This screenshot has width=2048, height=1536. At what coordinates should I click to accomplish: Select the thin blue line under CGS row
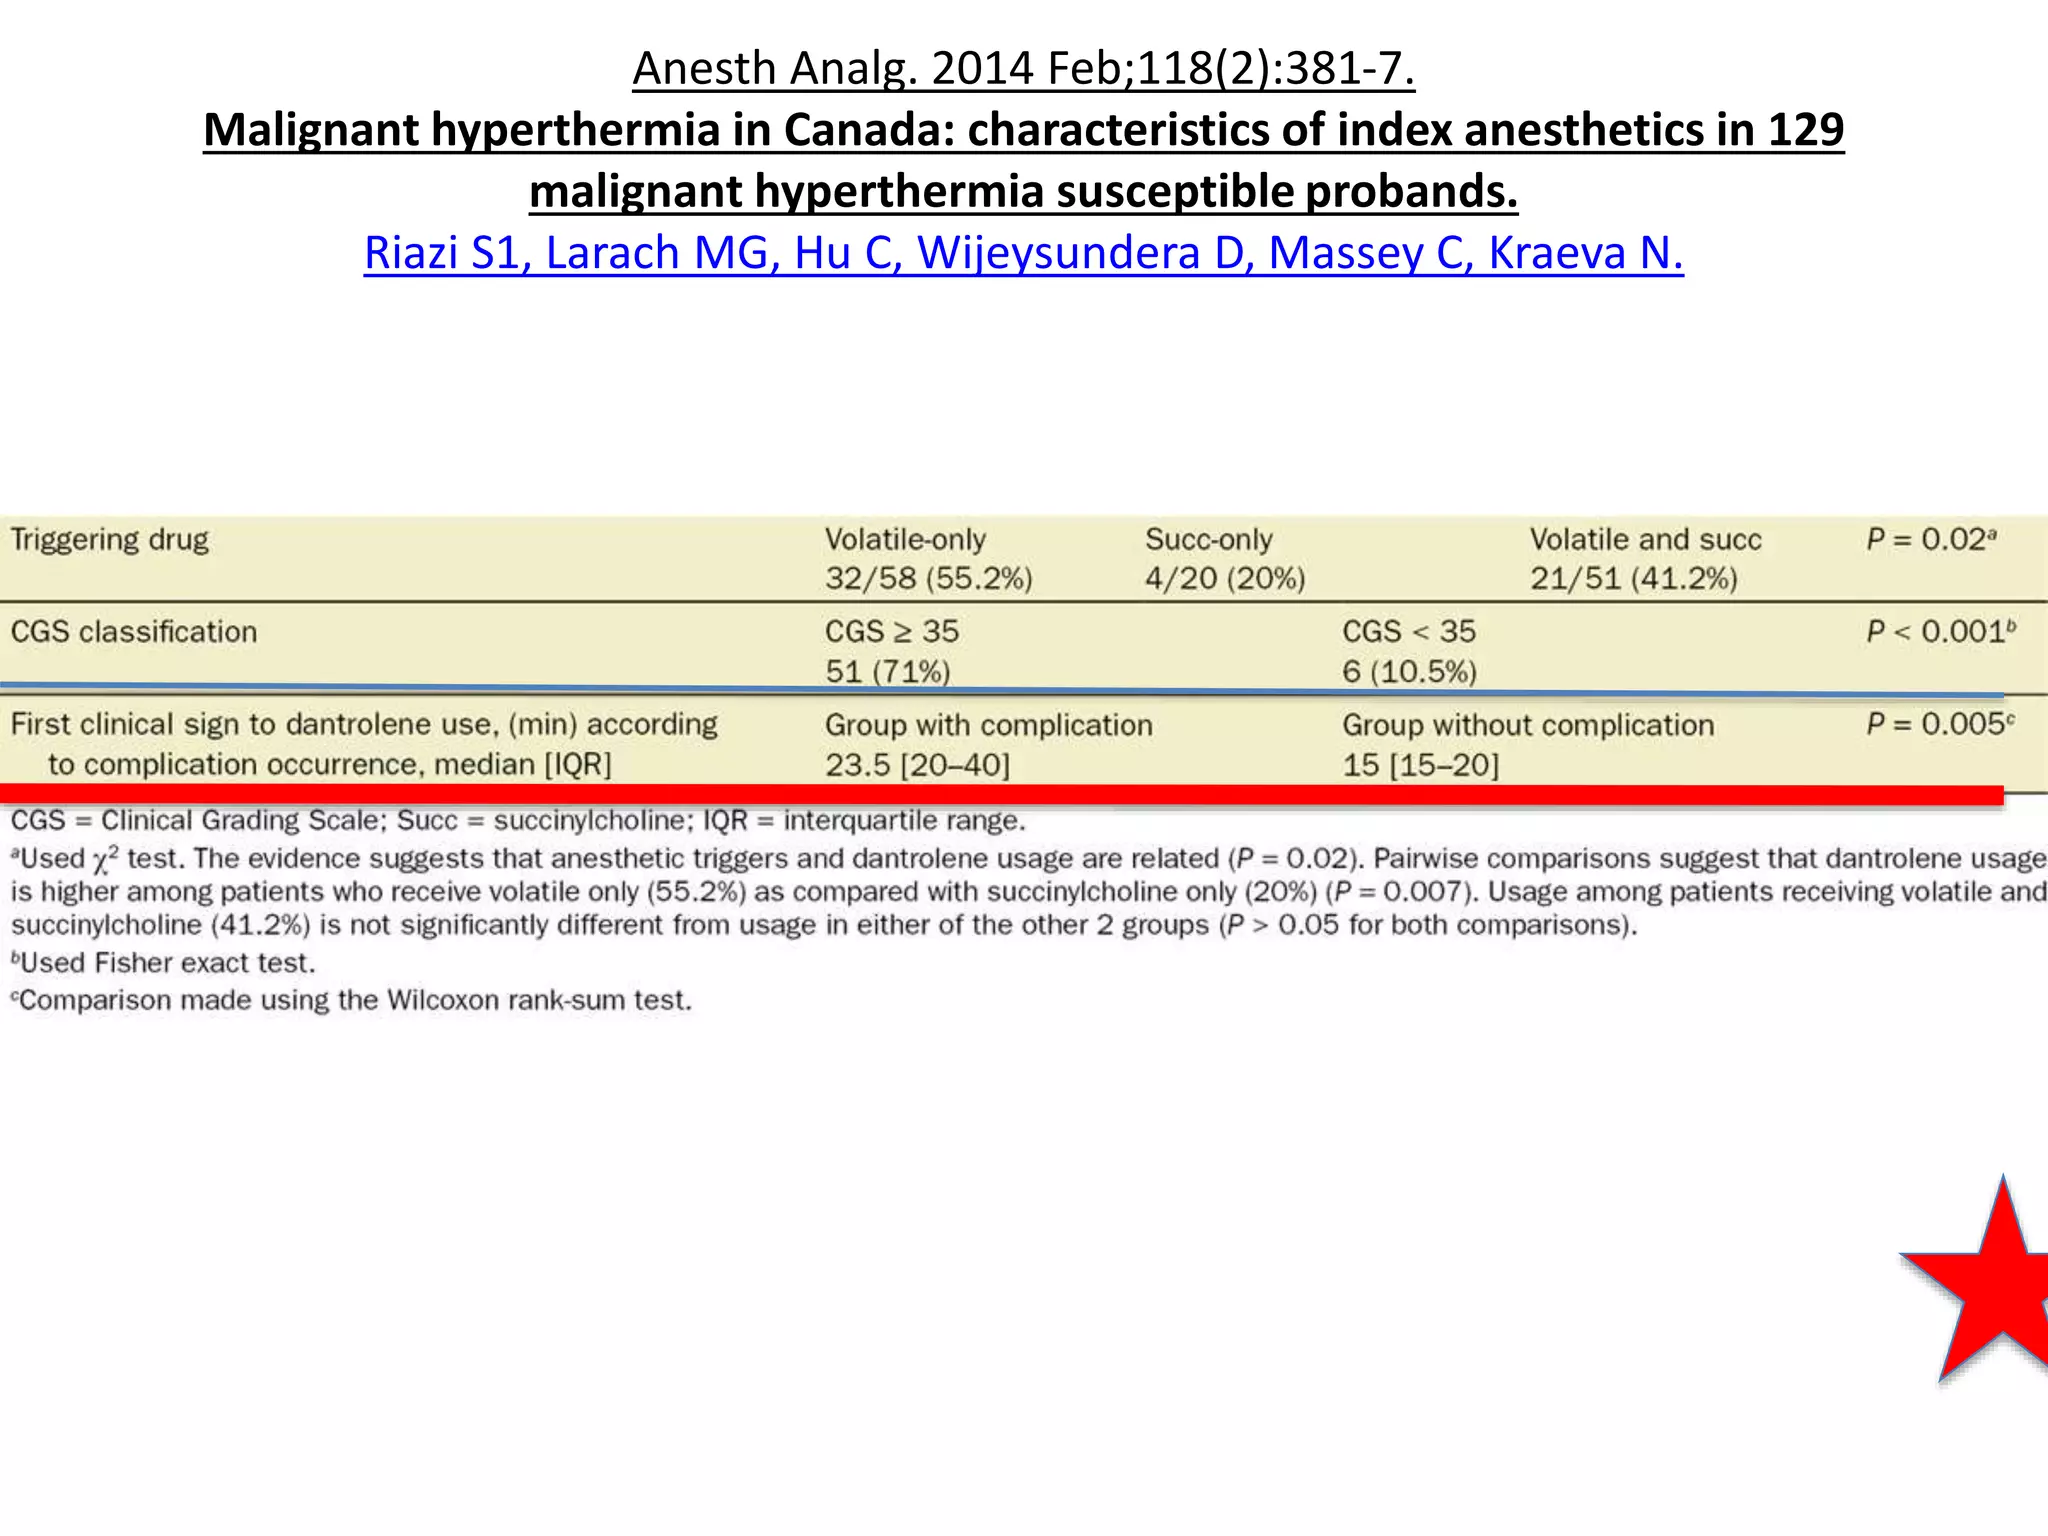(1000, 689)
